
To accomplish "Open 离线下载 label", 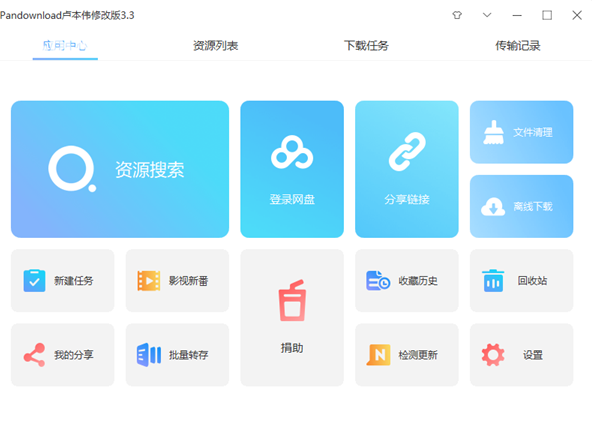I will coord(533,206).
